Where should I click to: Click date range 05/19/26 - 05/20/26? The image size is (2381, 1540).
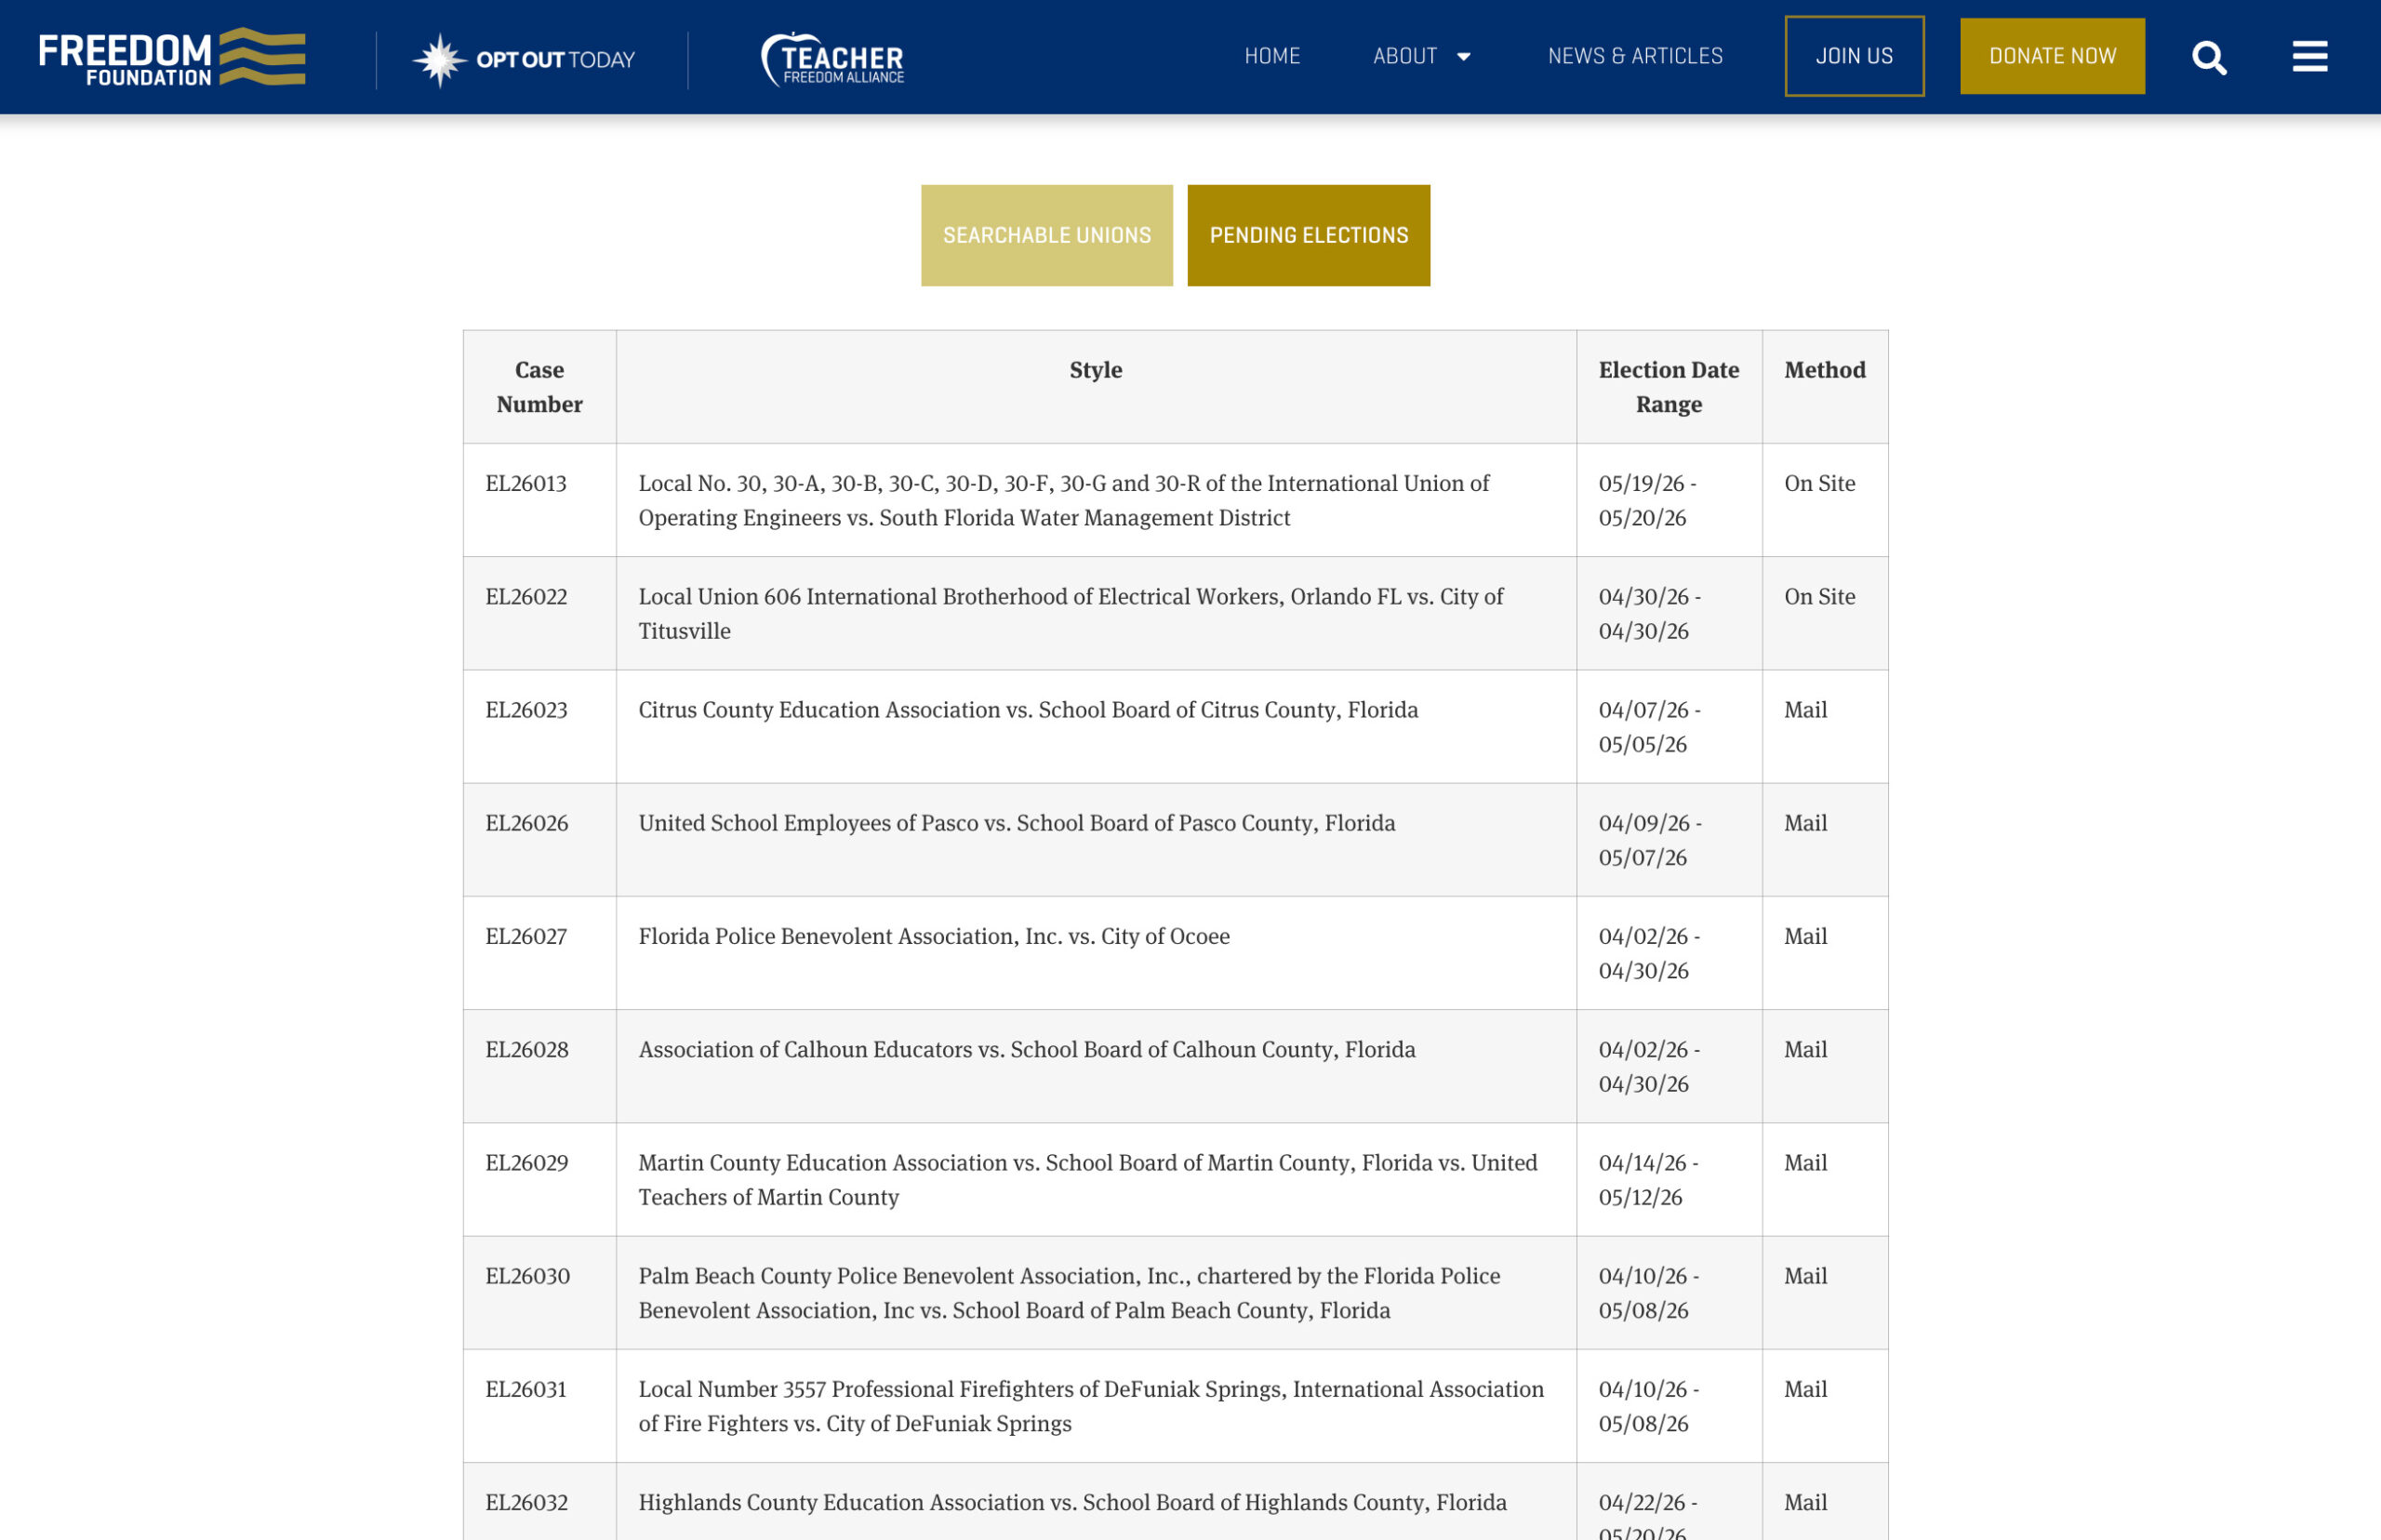[x=1647, y=500]
